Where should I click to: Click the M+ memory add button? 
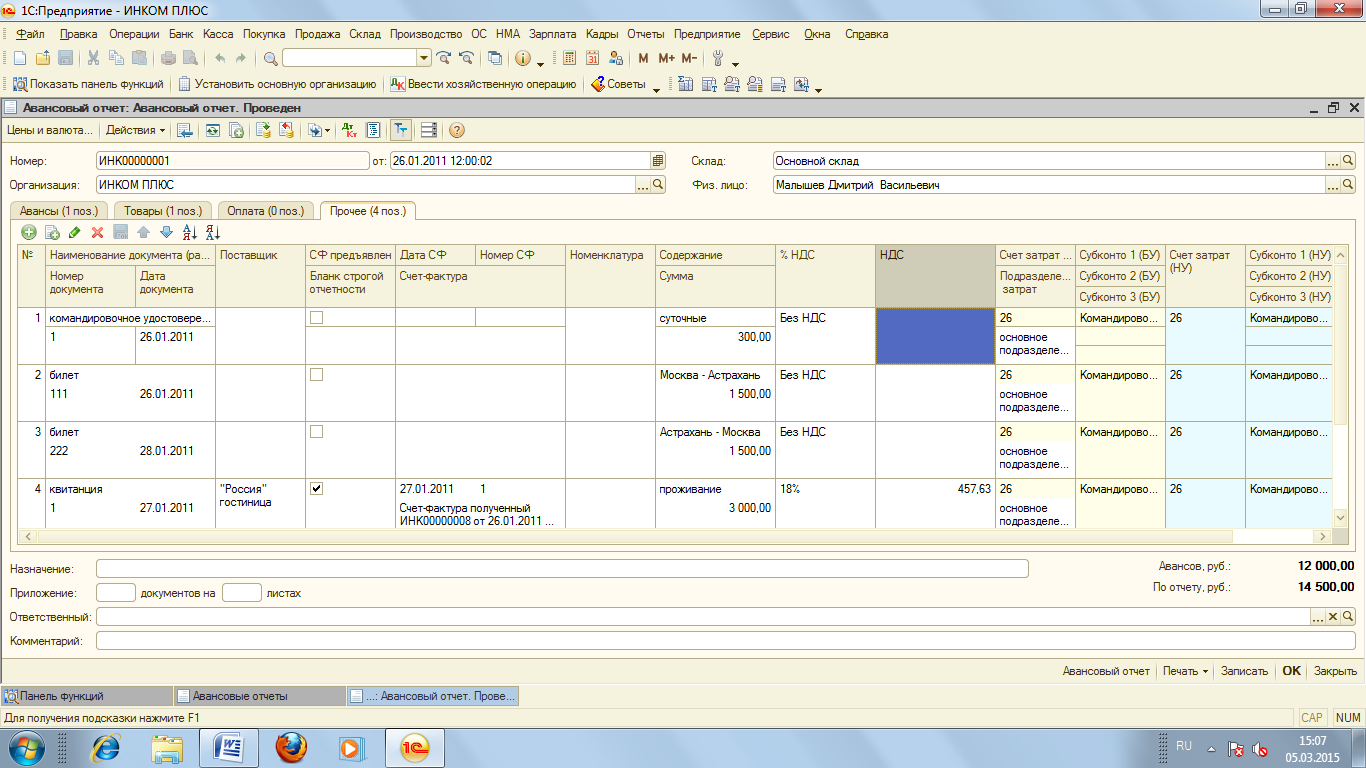pos(666,58)
